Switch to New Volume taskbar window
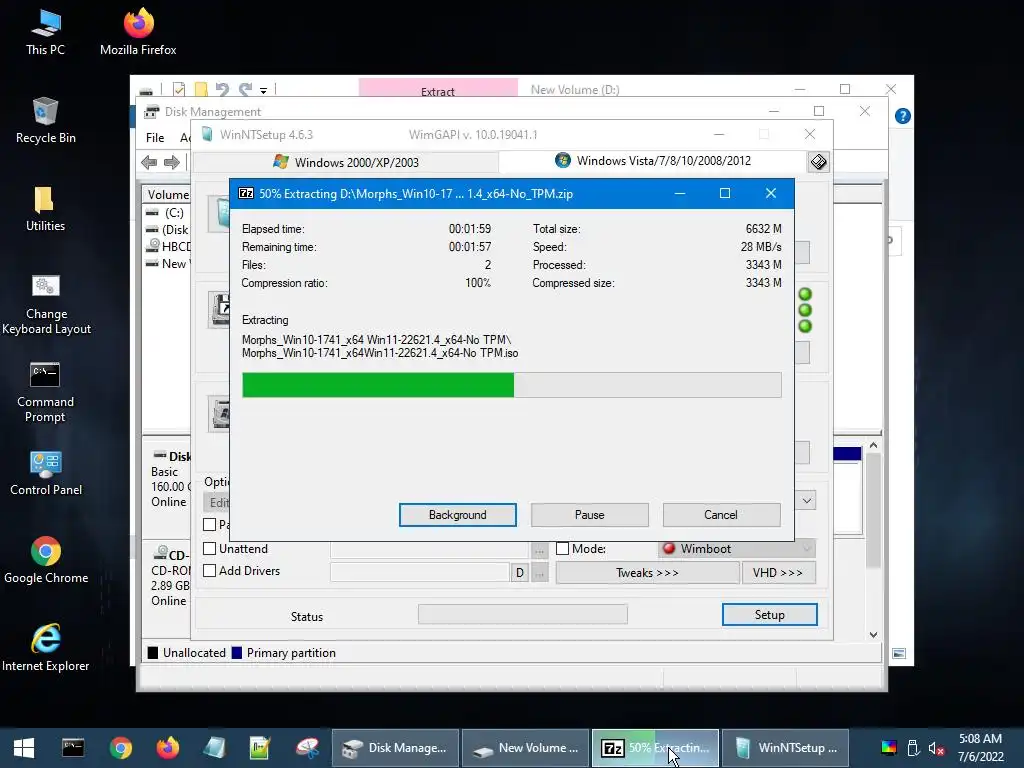This screenshot has height=768, width=1024. (x=525, y=748)
